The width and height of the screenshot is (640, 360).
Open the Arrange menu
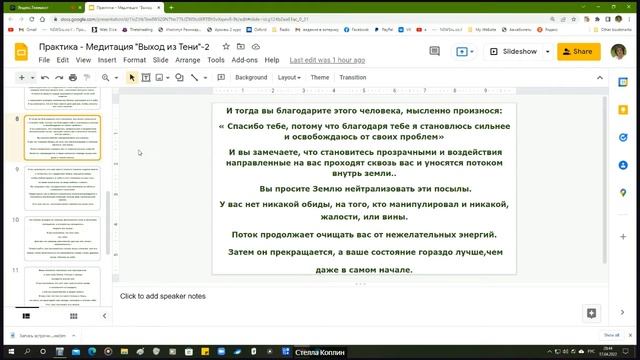(188, 60)
